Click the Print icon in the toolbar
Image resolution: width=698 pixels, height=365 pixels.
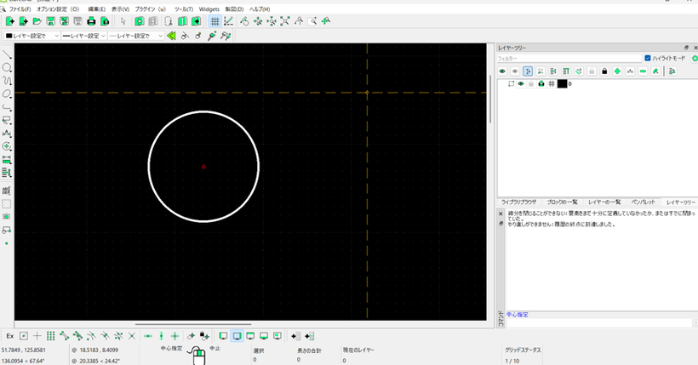(91, 21)
